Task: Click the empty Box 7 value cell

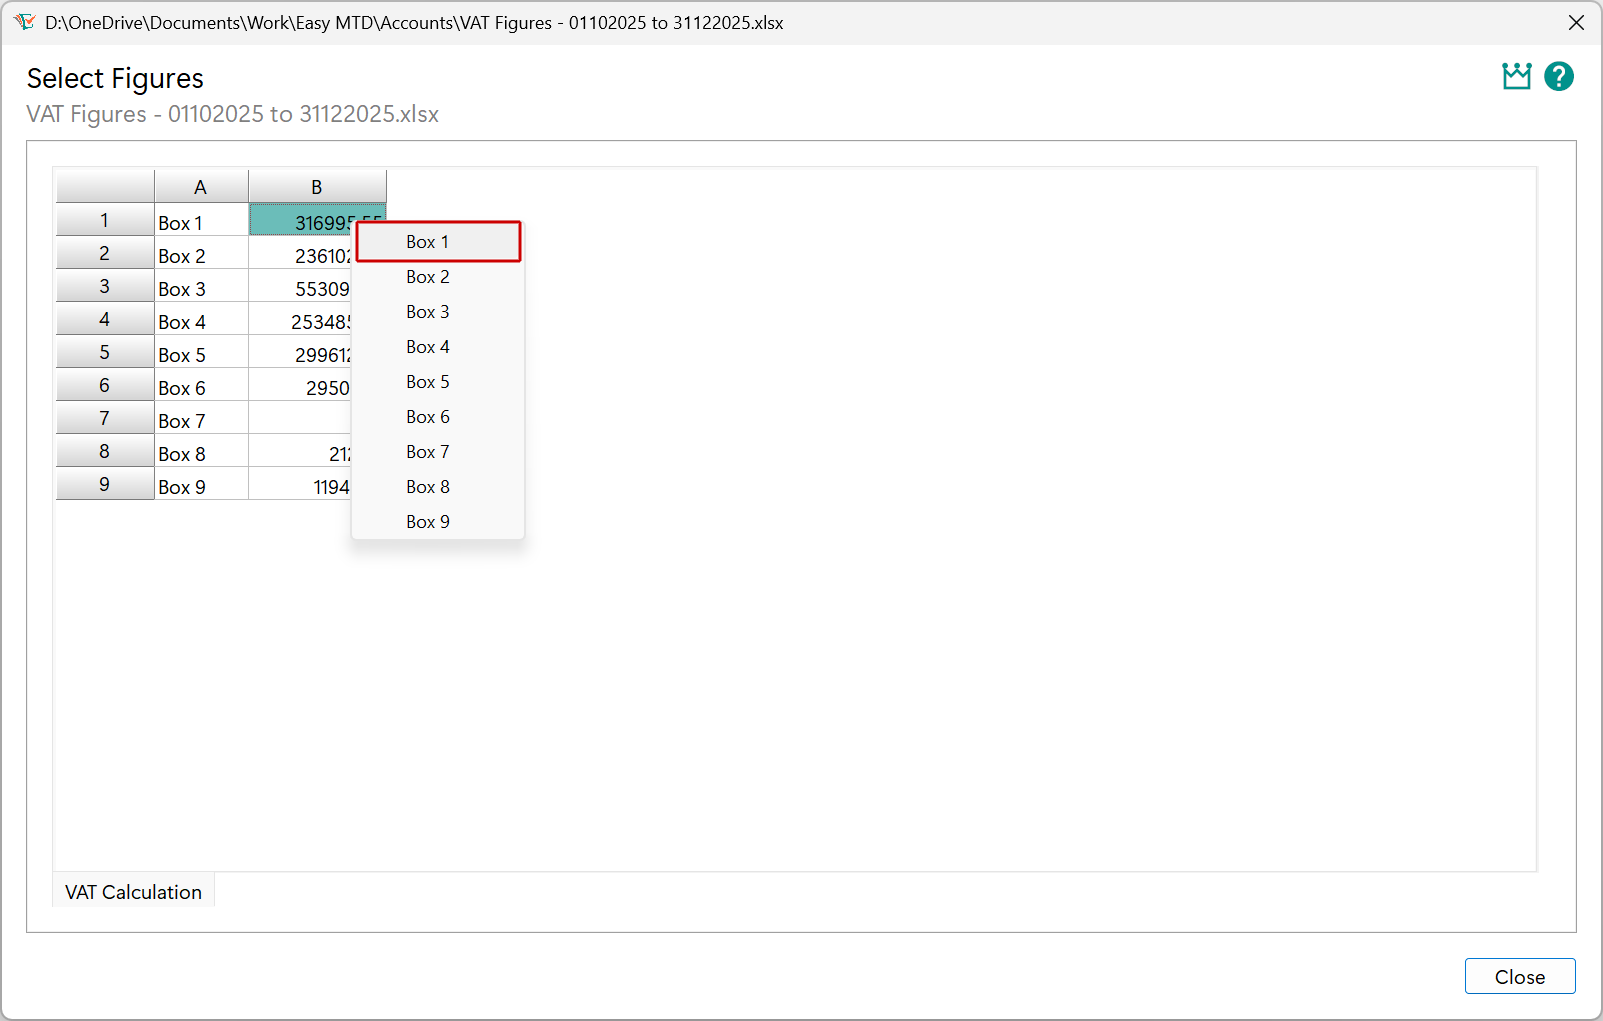Action: pyautogui.click(x=299, y=419)
